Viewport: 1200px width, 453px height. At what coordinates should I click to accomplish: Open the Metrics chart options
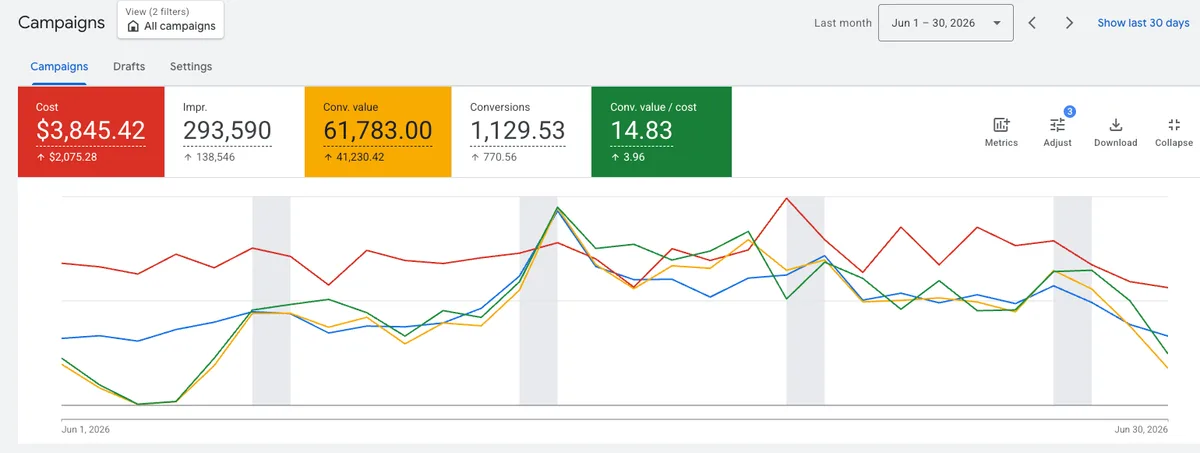tap(1001, 132)
